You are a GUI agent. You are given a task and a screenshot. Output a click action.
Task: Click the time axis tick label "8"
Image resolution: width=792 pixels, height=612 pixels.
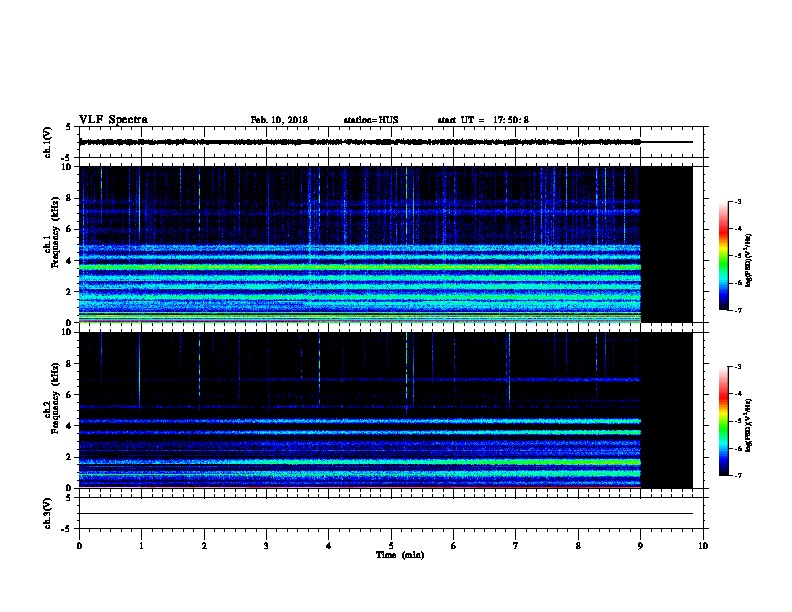click(x=578, y=546)
